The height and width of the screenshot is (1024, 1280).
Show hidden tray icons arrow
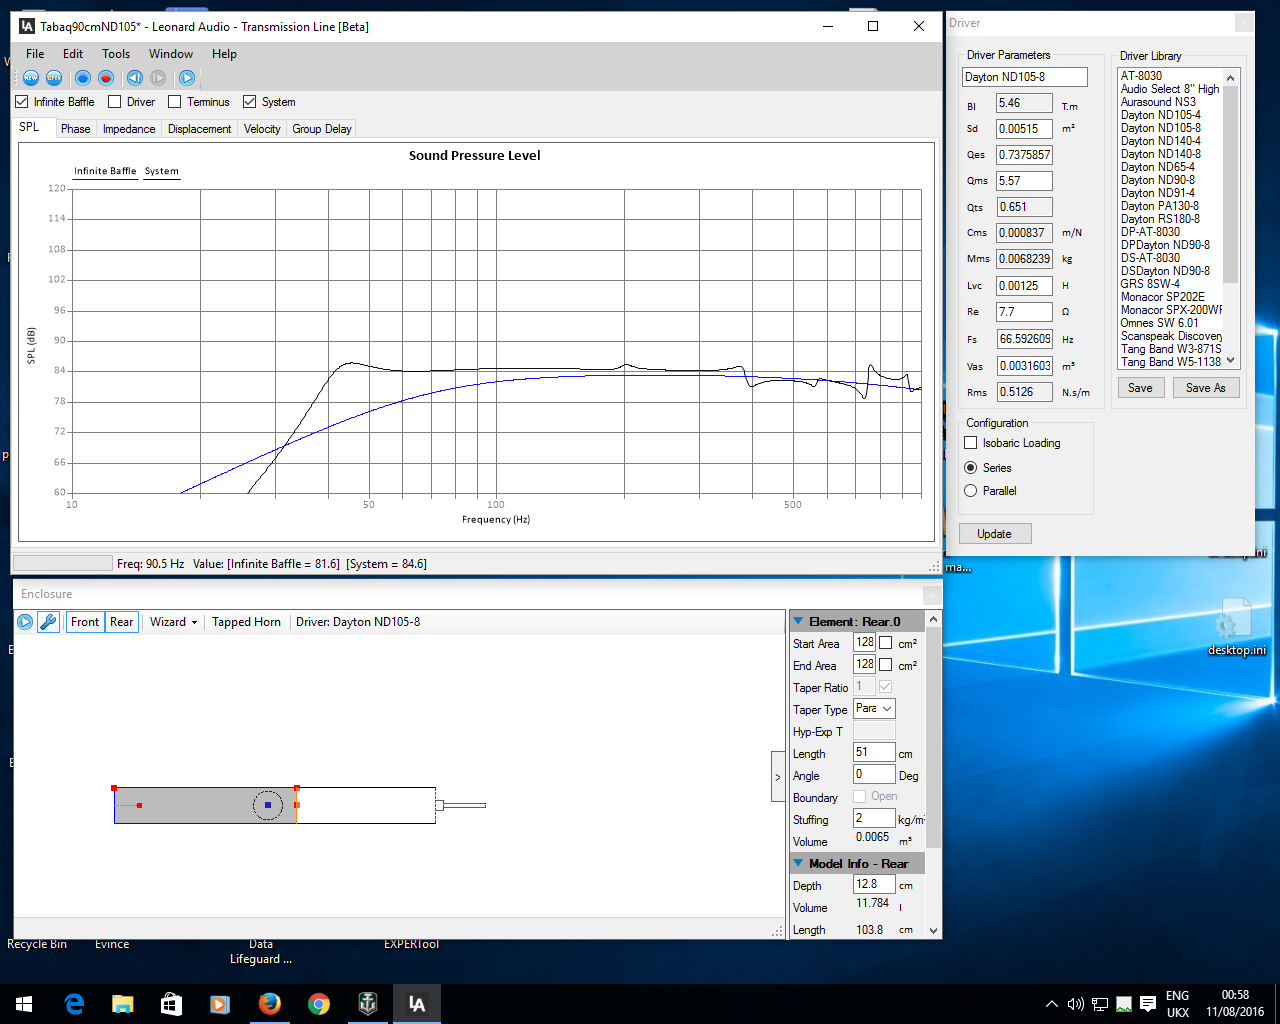point(1052,1004)
